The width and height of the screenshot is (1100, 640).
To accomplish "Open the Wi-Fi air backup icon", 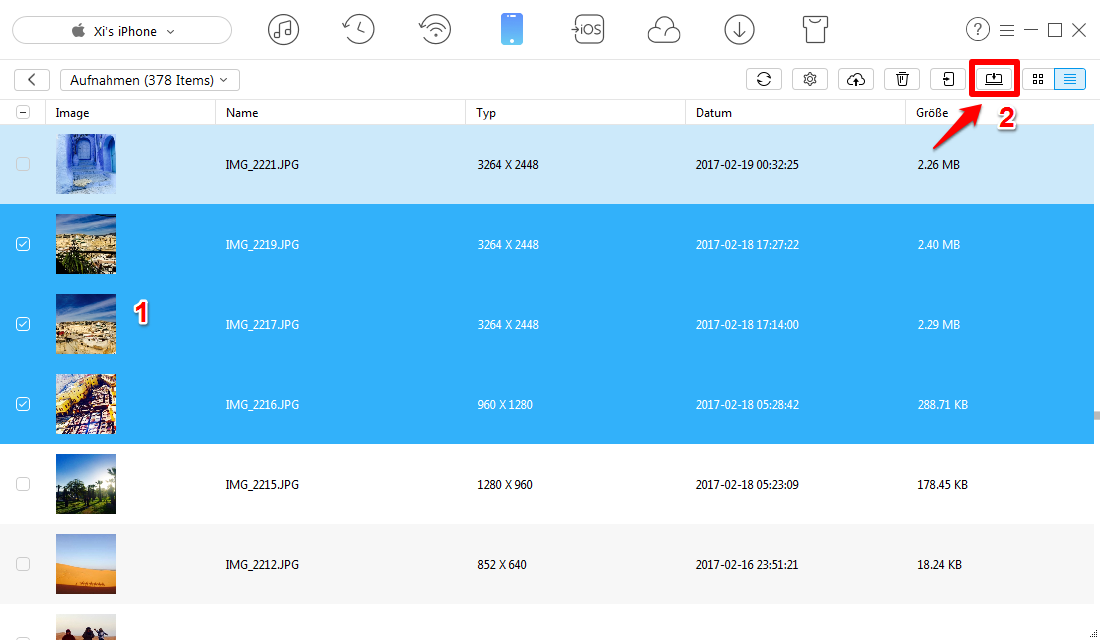I will pos(435,30).
